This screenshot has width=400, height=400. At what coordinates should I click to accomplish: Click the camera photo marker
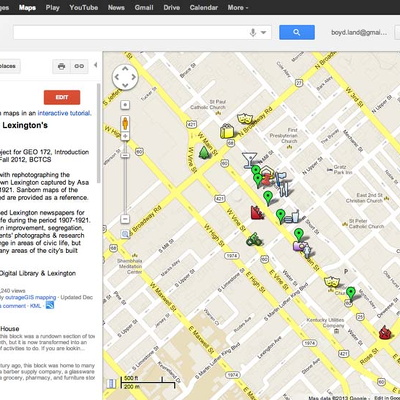(x=300, y=246)
